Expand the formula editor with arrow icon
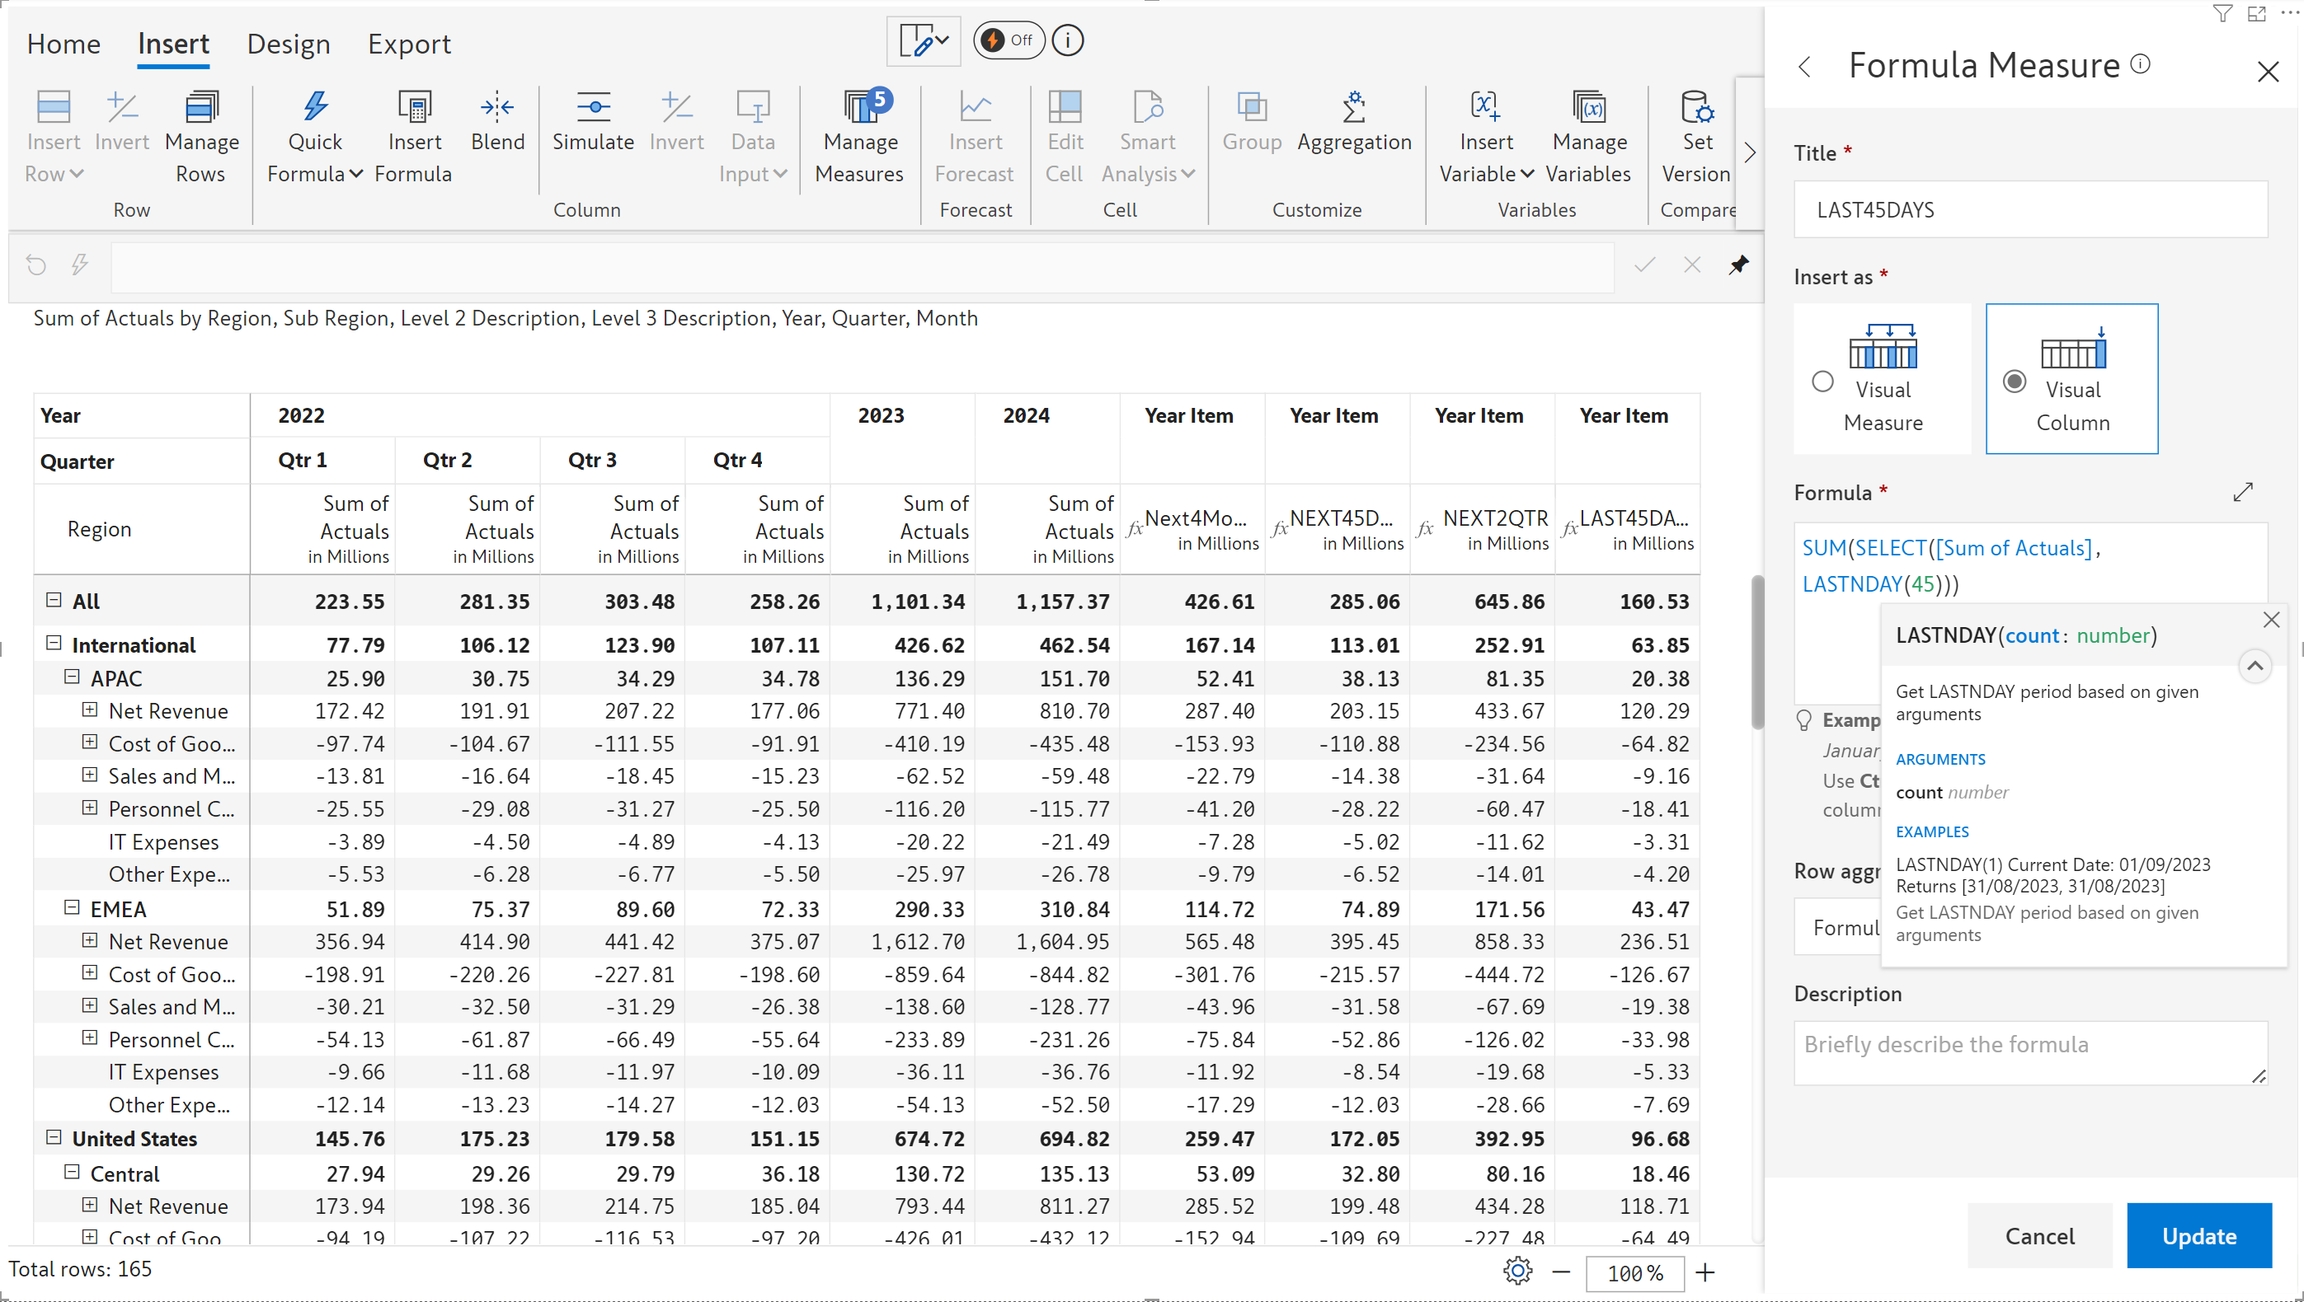Image resolution: width=2304 pixels, height=1302 pixels. [x=2243, y=492]
